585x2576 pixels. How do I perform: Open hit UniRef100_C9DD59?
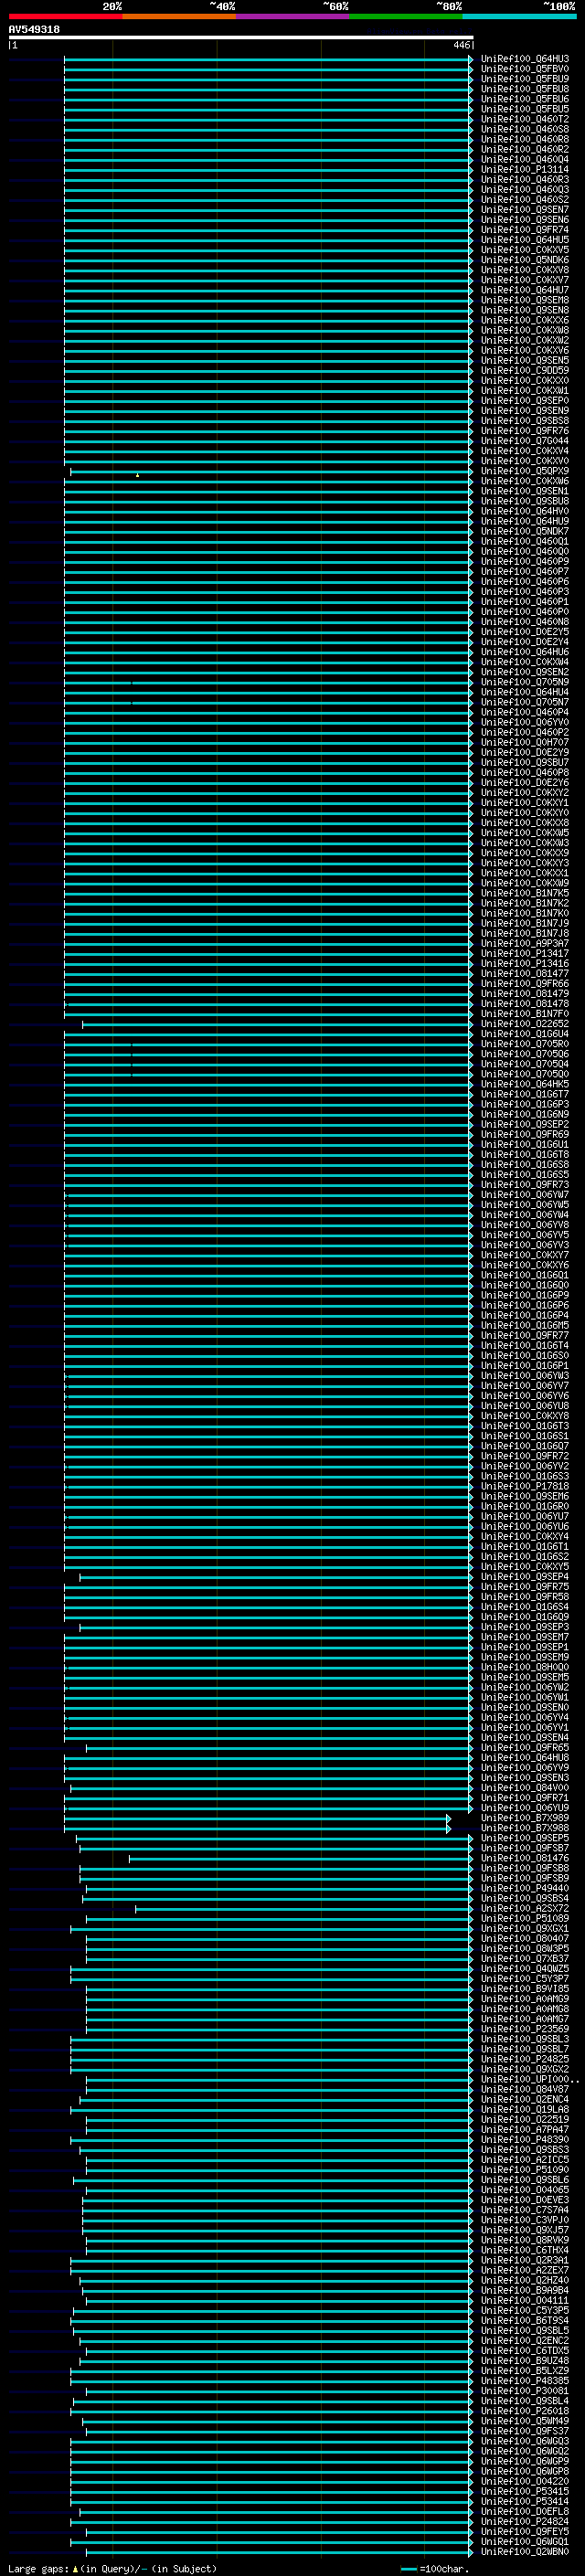524,371
